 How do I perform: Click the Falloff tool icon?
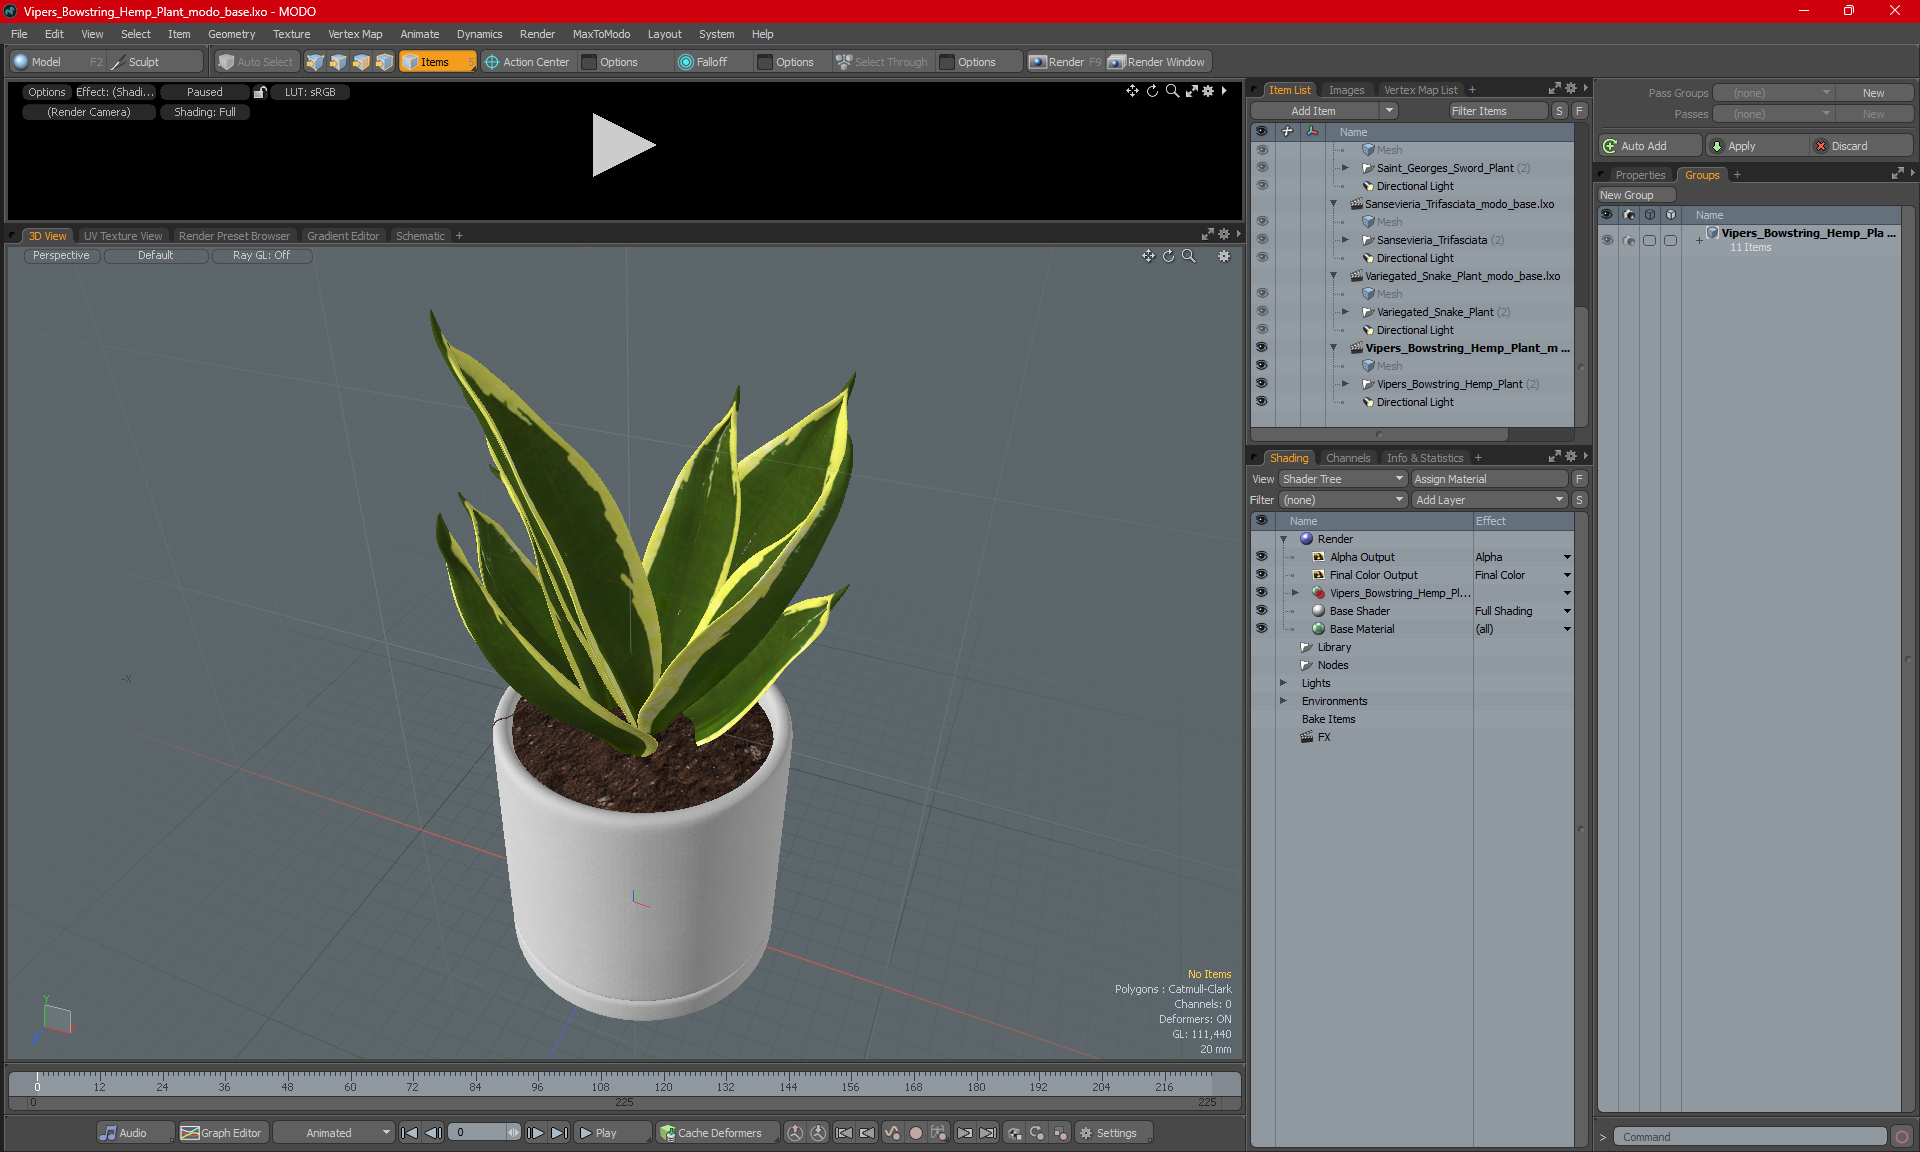[685, 62]
